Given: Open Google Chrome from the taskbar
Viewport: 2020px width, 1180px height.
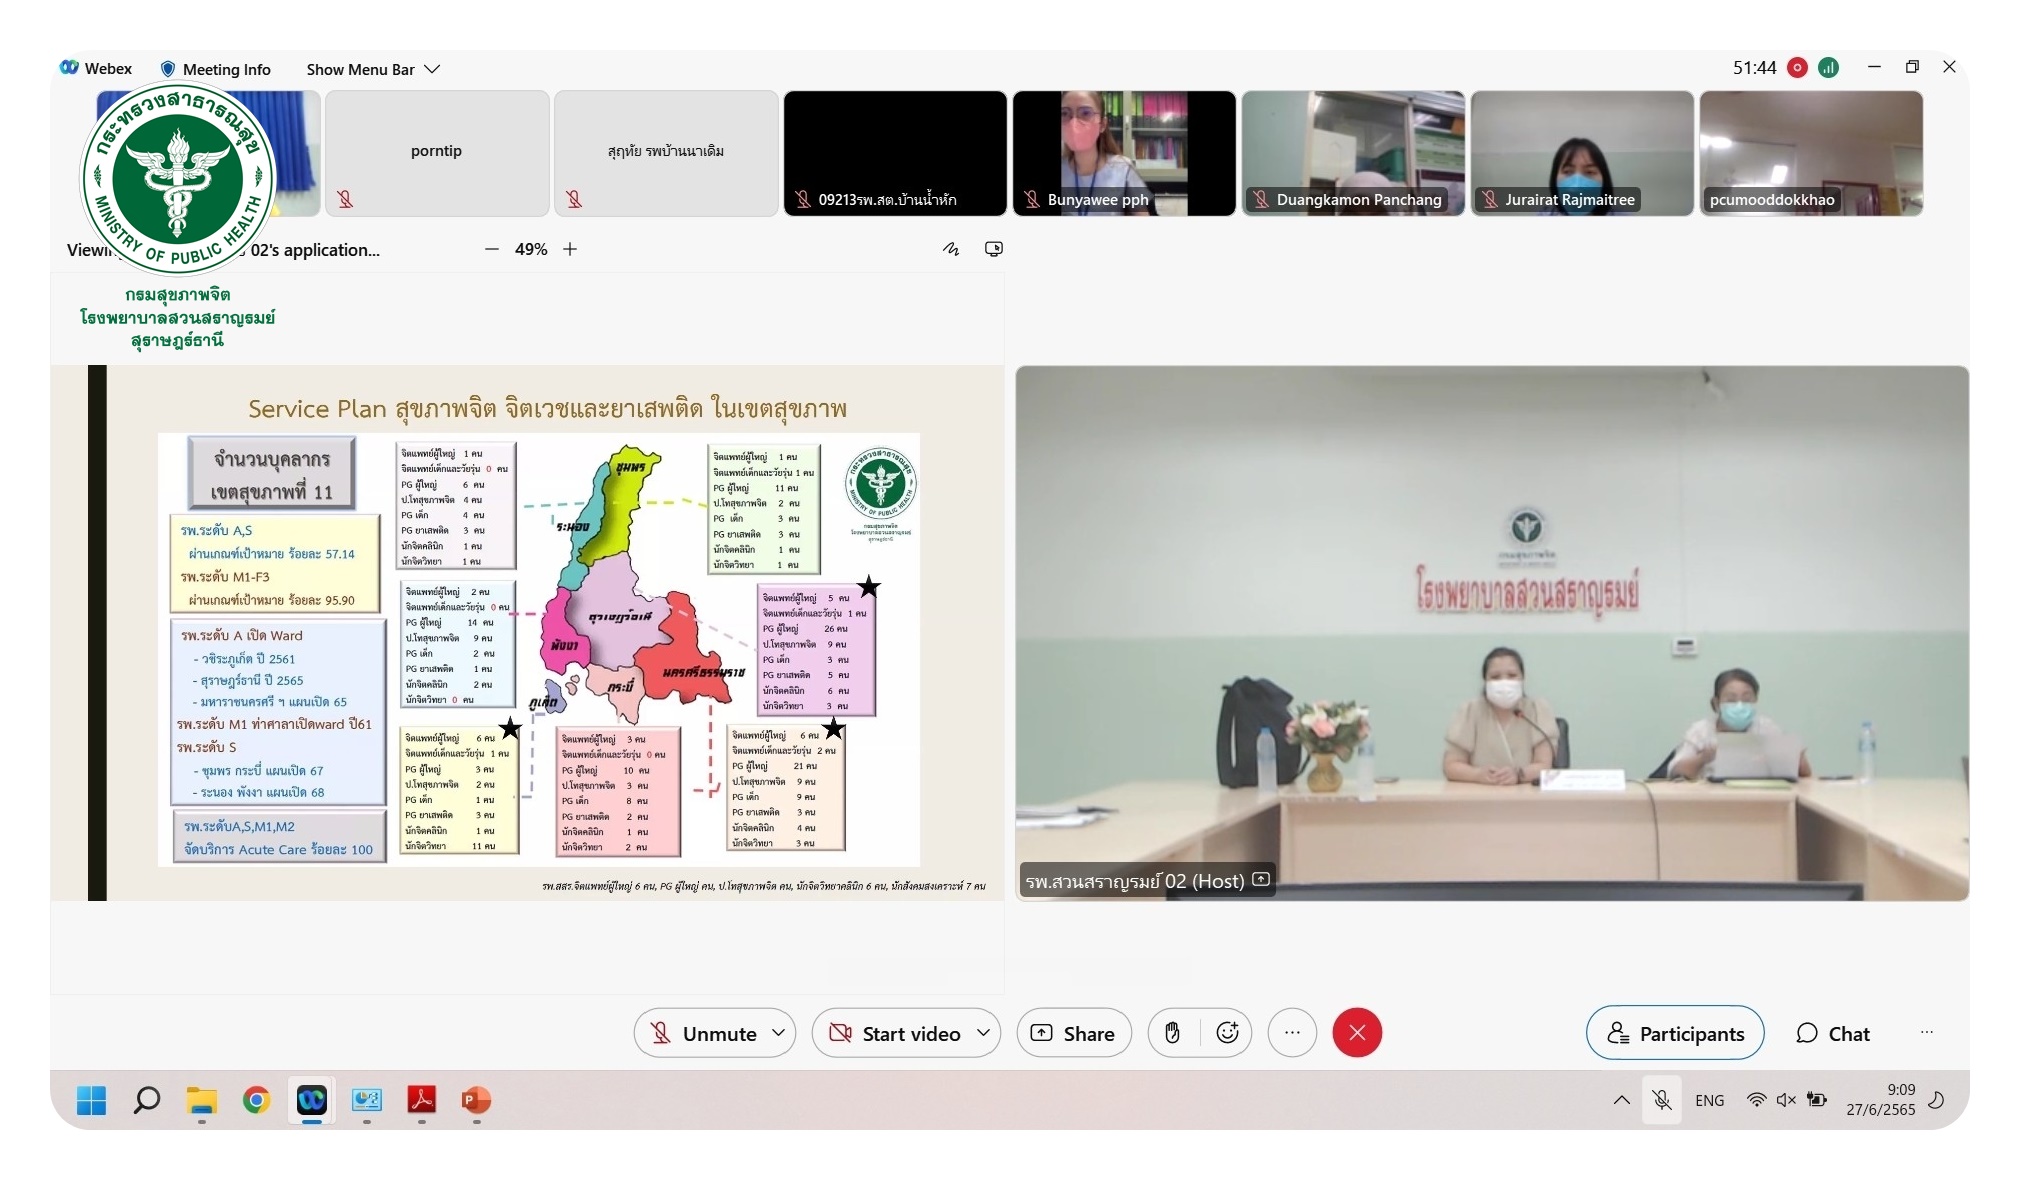Looking at the screenshot, I should [257, 1100].
